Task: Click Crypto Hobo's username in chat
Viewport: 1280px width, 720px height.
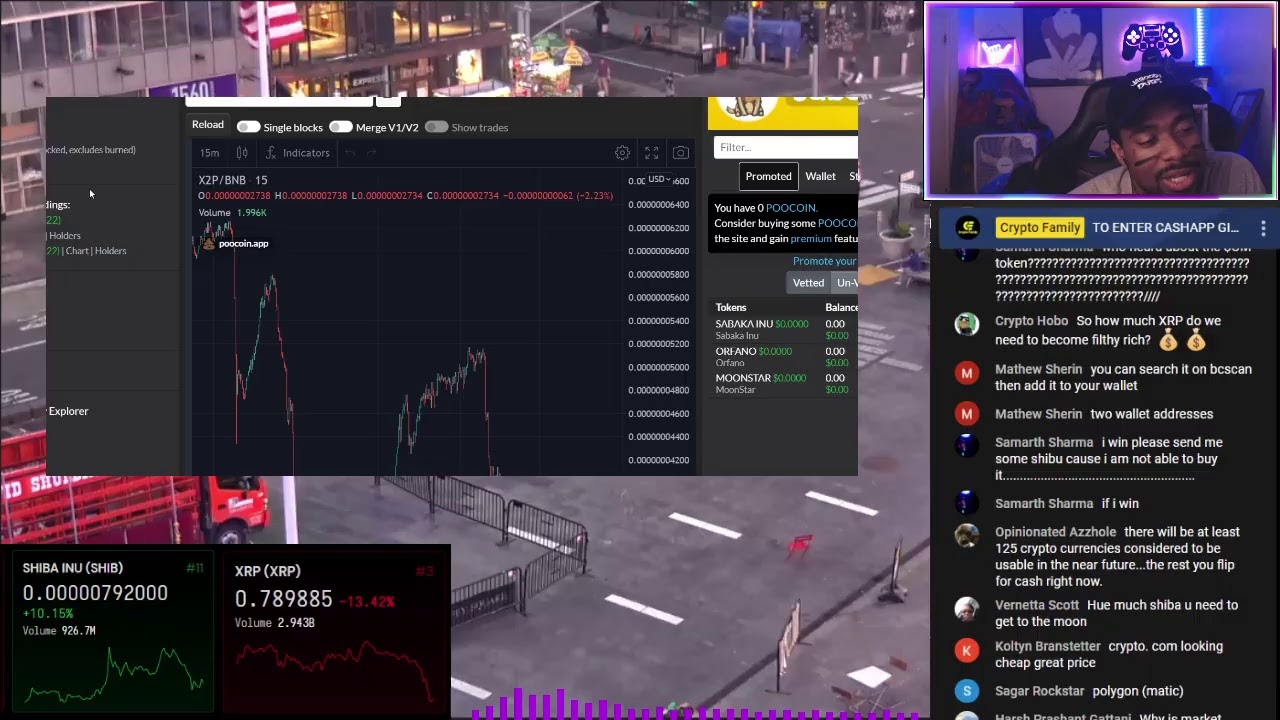Action: 1031,321
